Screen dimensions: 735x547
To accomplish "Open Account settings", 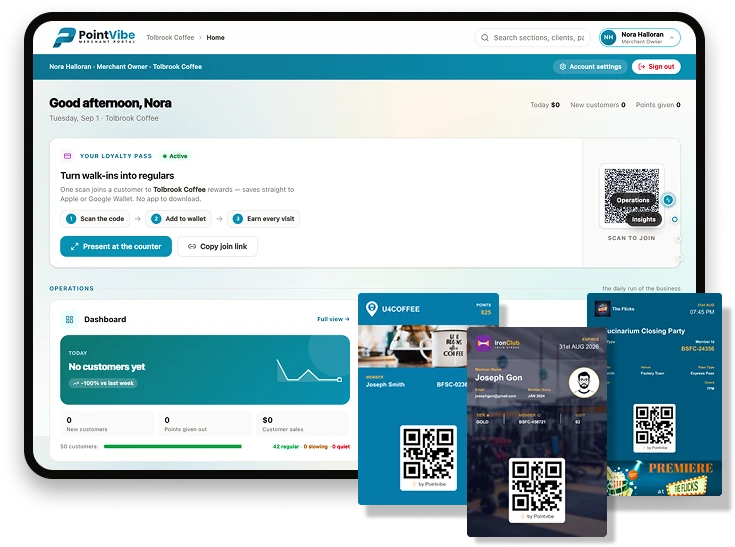I will (590, 67).
